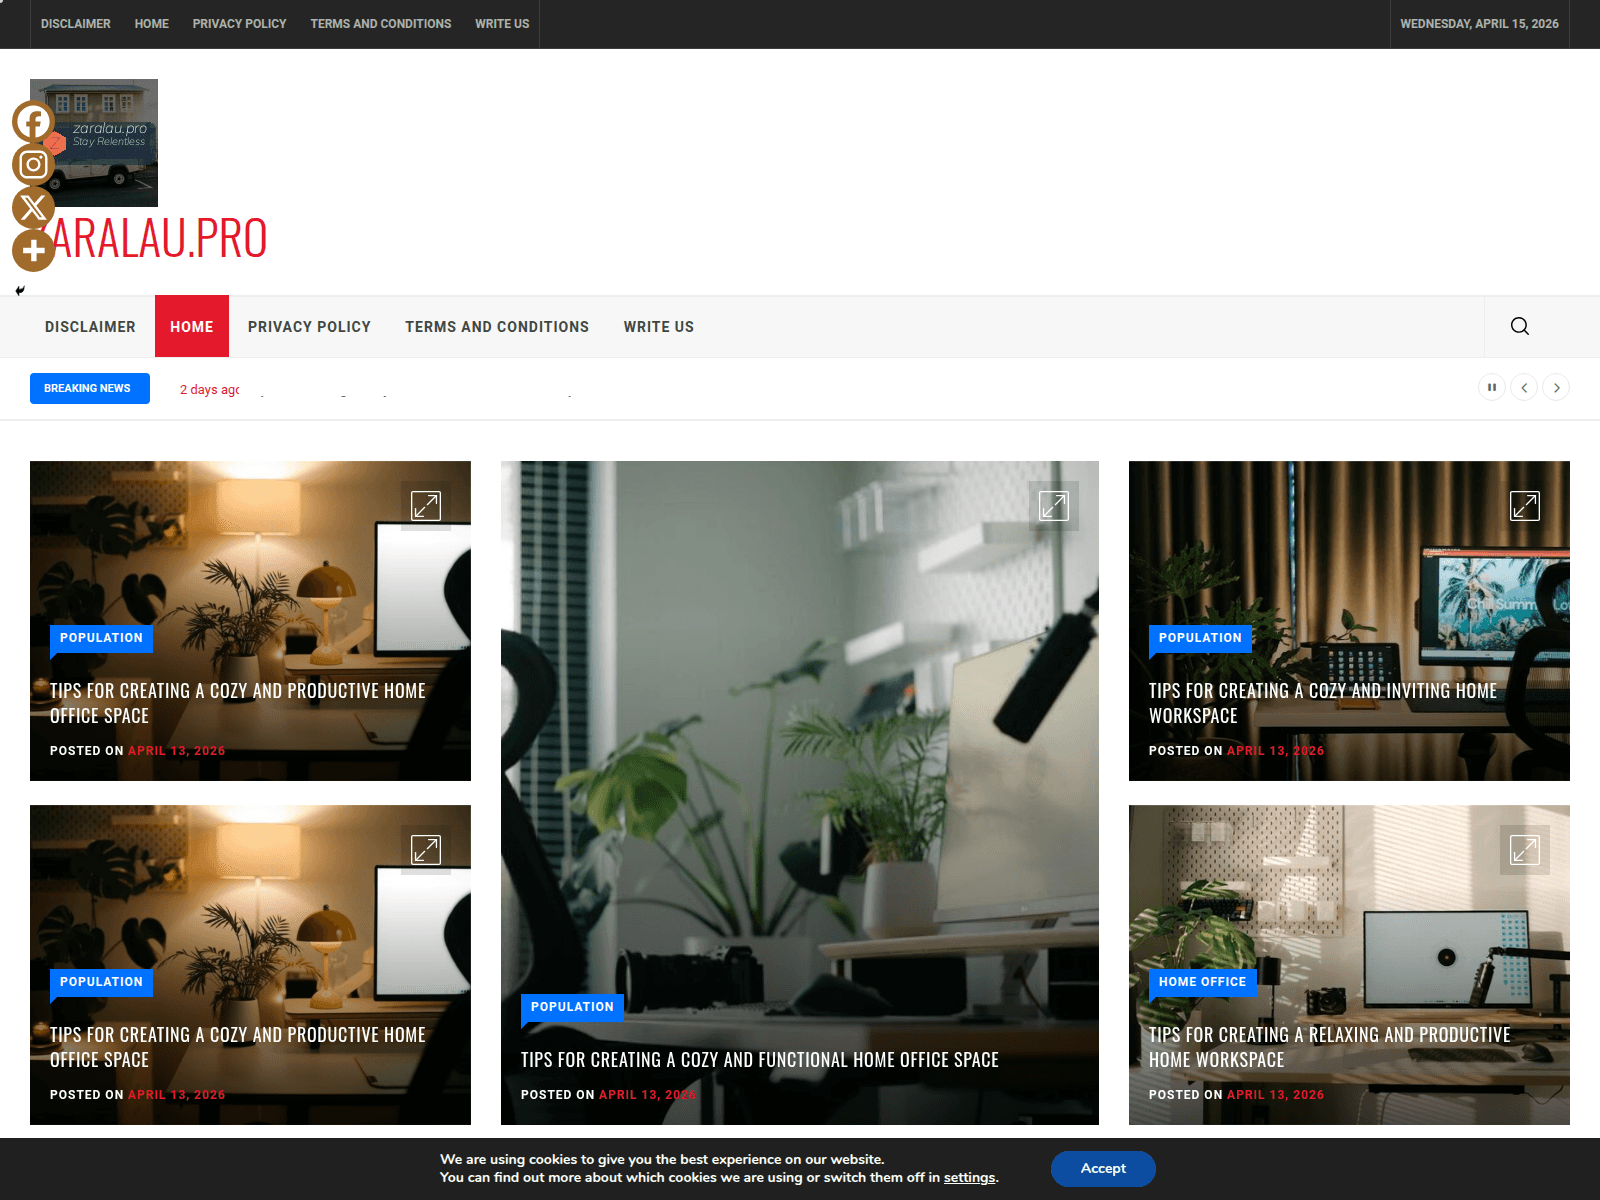This screenshot has width=1600, height=1200.
Task: Open the search magnifier icon
Action: (1520, 326)
